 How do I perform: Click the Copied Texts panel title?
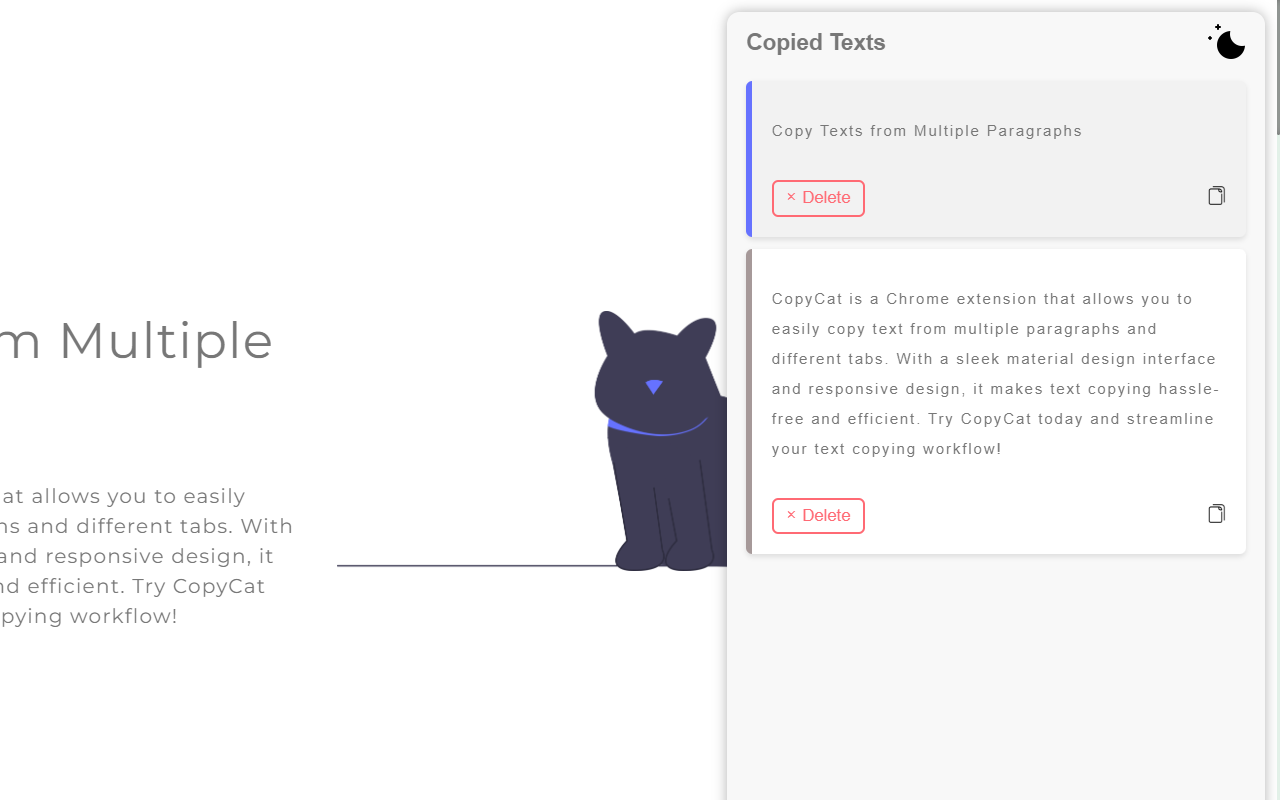coord(815,42)
